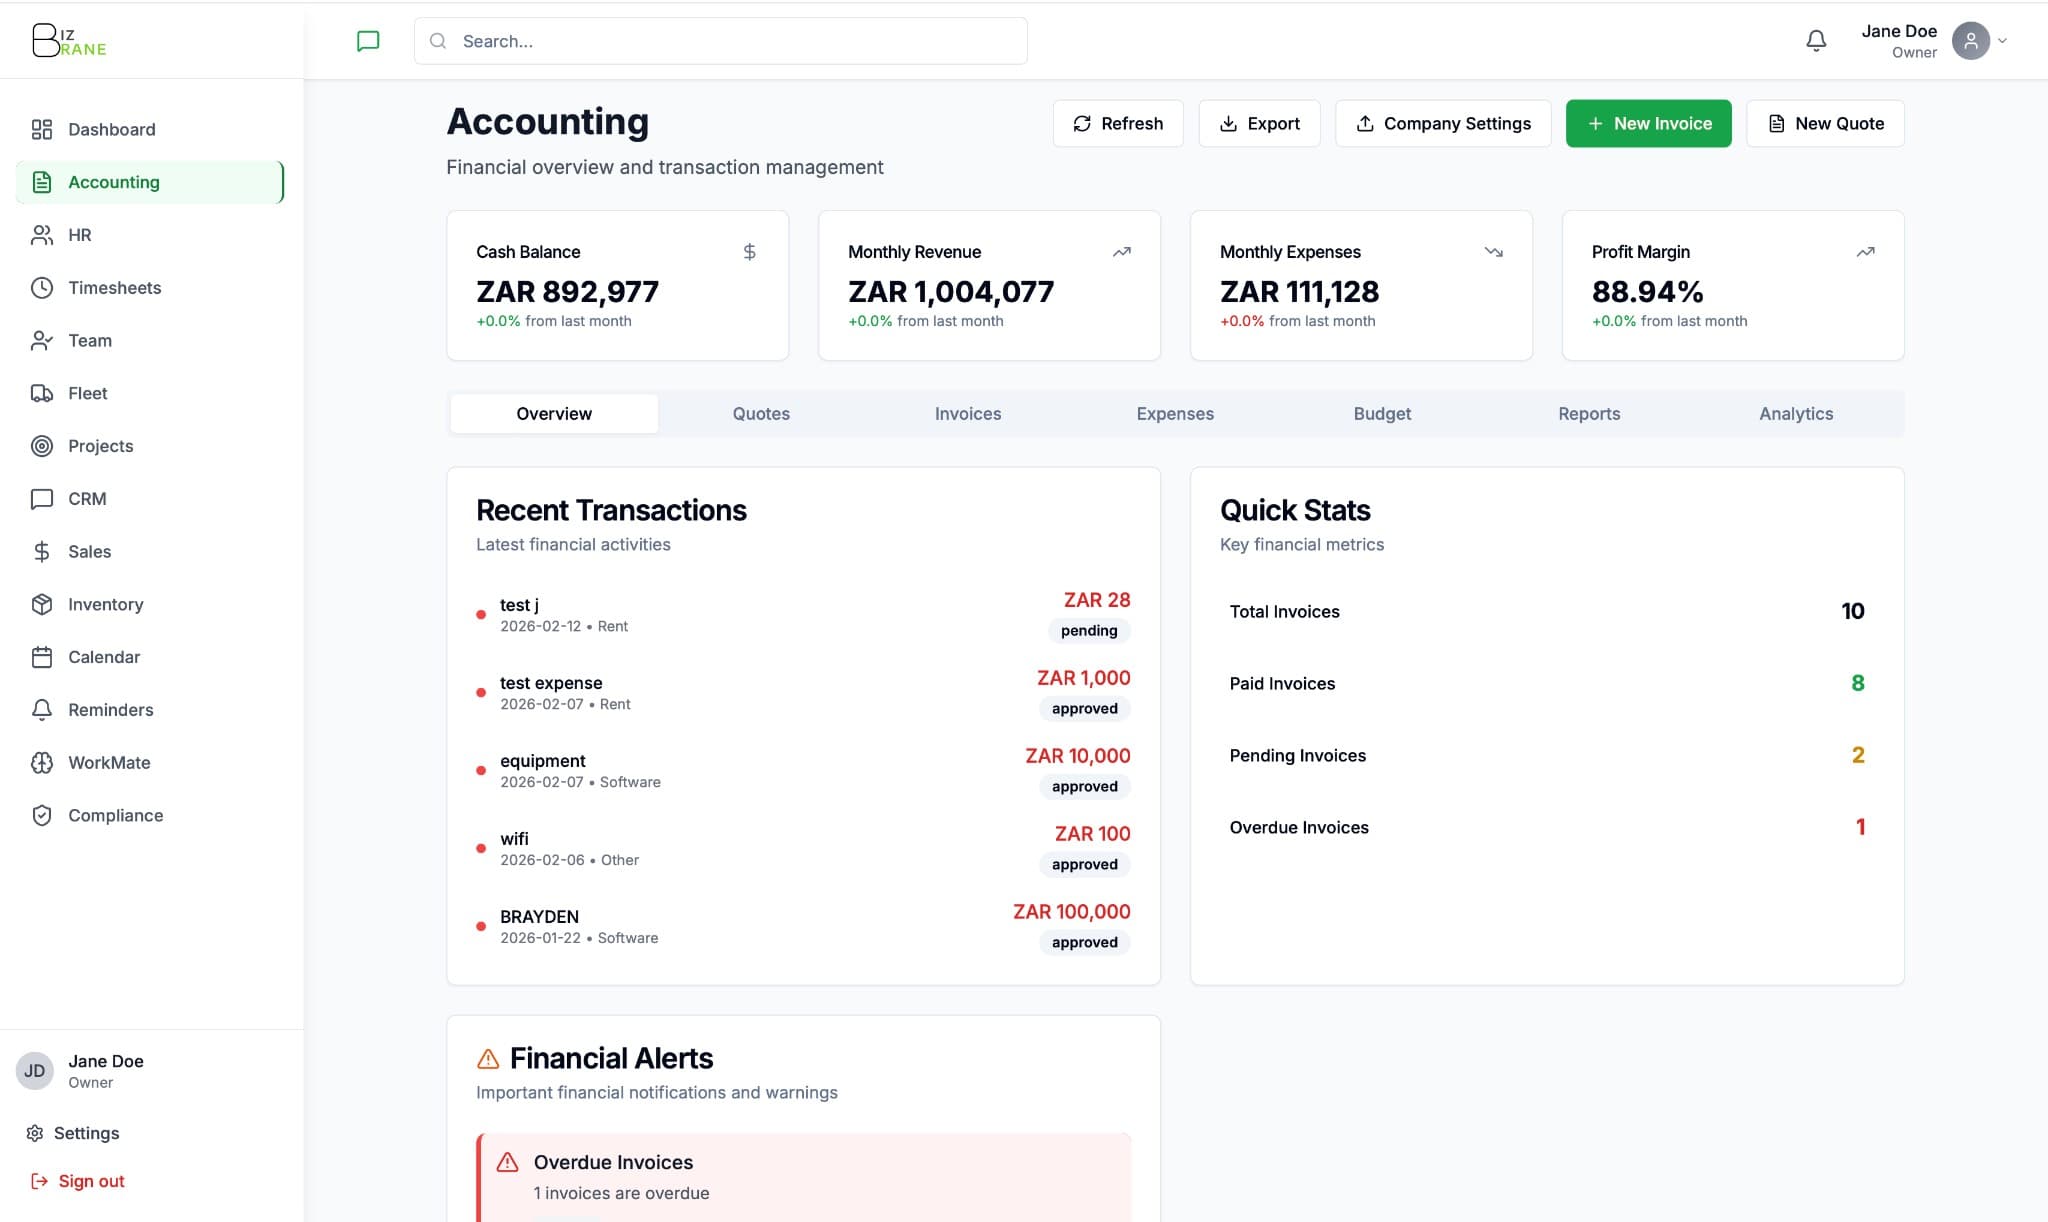Viewport: 2048px width, 1222px height.
Task: Switch to the Invoices tab
Action: point(967,413)
